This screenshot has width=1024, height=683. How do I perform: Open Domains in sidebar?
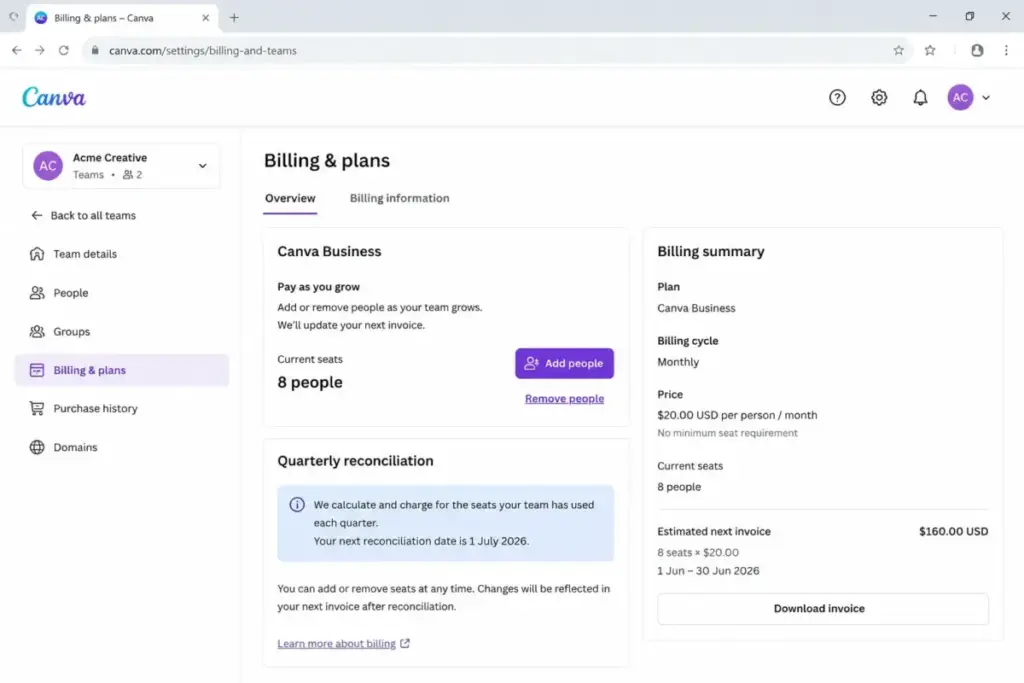coord(121,447)
